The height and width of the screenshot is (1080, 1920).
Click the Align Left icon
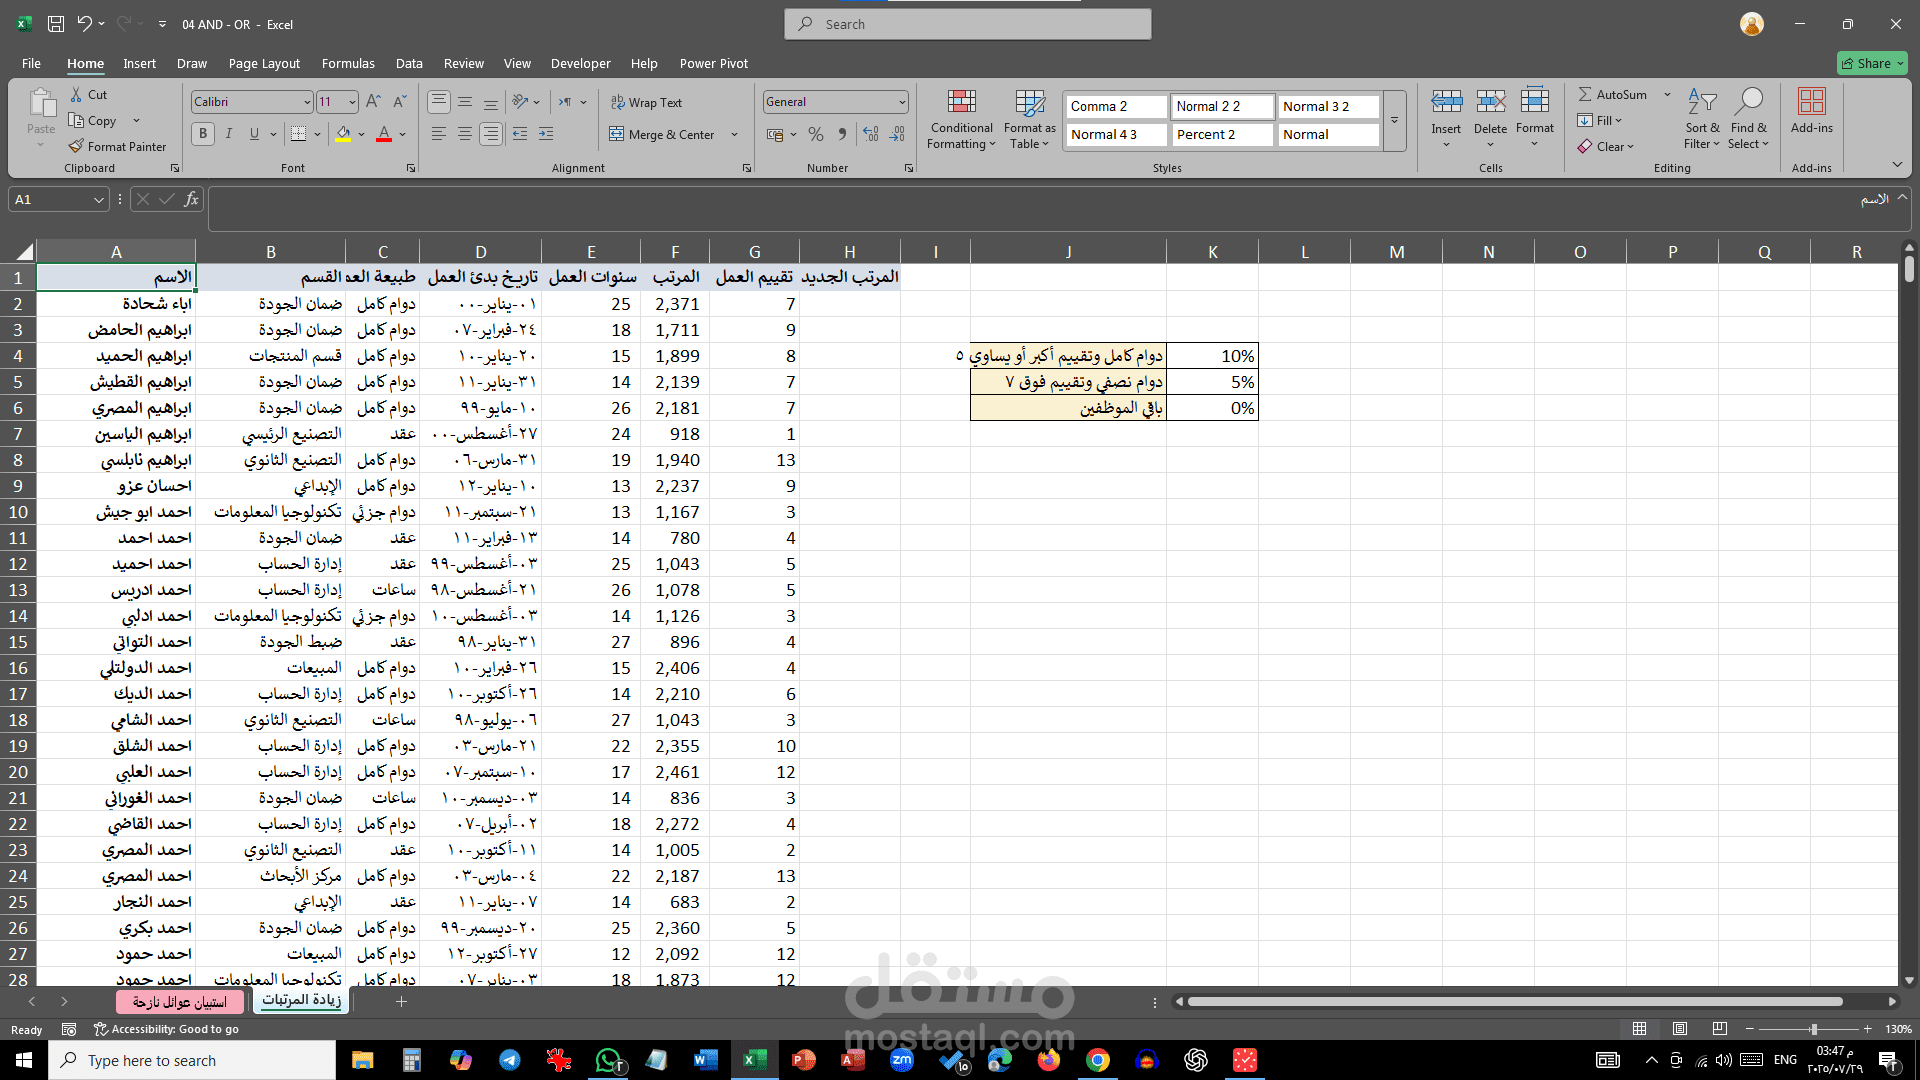pos(438,133)
